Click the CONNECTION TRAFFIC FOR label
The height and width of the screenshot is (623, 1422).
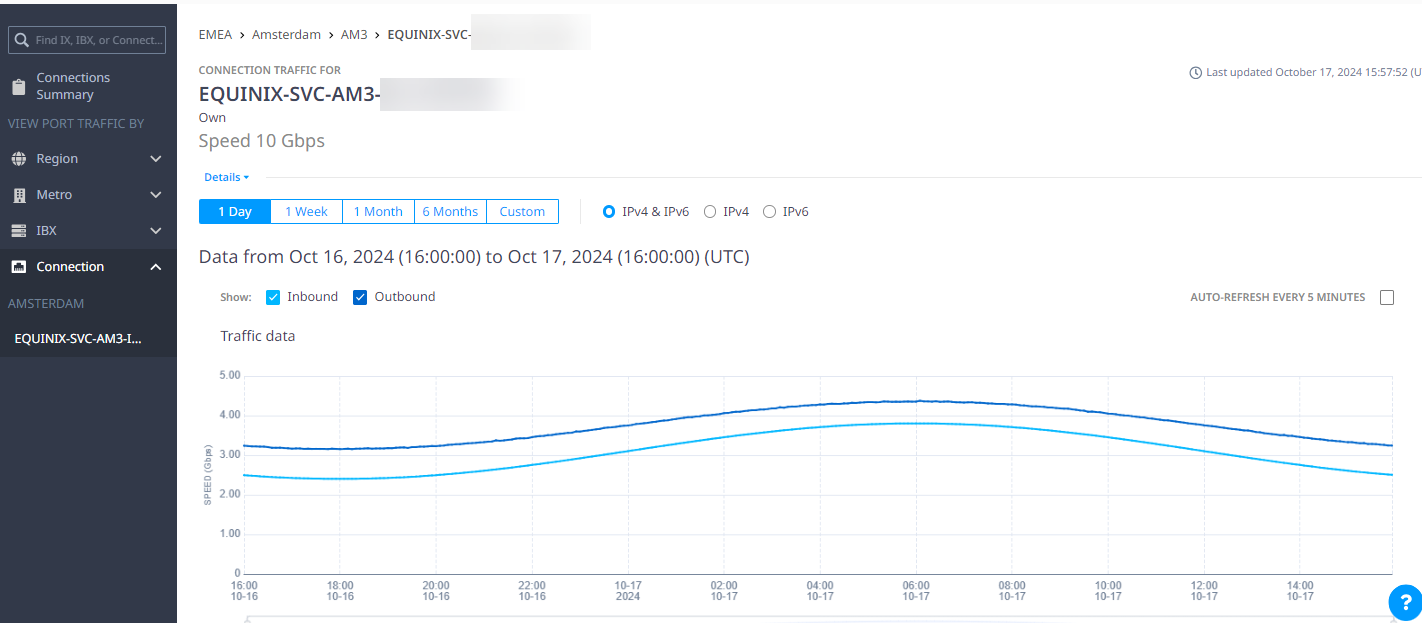[270, 70]
